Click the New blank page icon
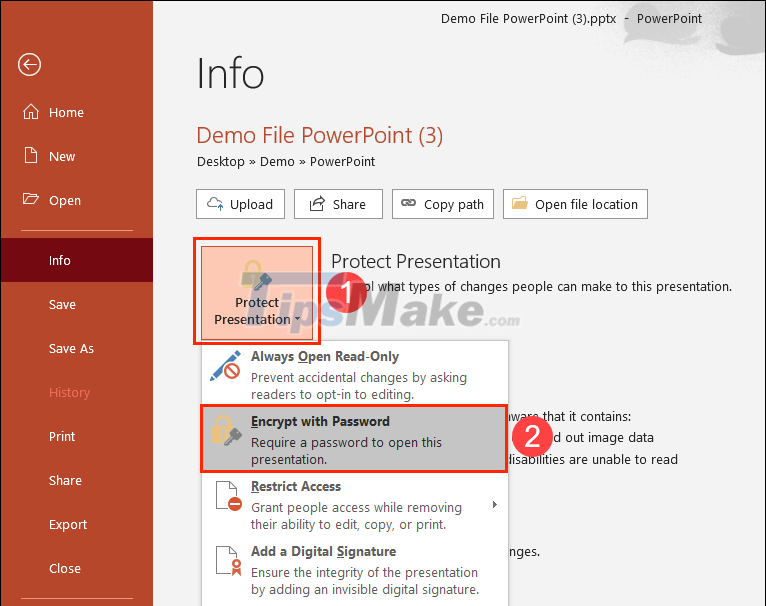 click(31, 155)
